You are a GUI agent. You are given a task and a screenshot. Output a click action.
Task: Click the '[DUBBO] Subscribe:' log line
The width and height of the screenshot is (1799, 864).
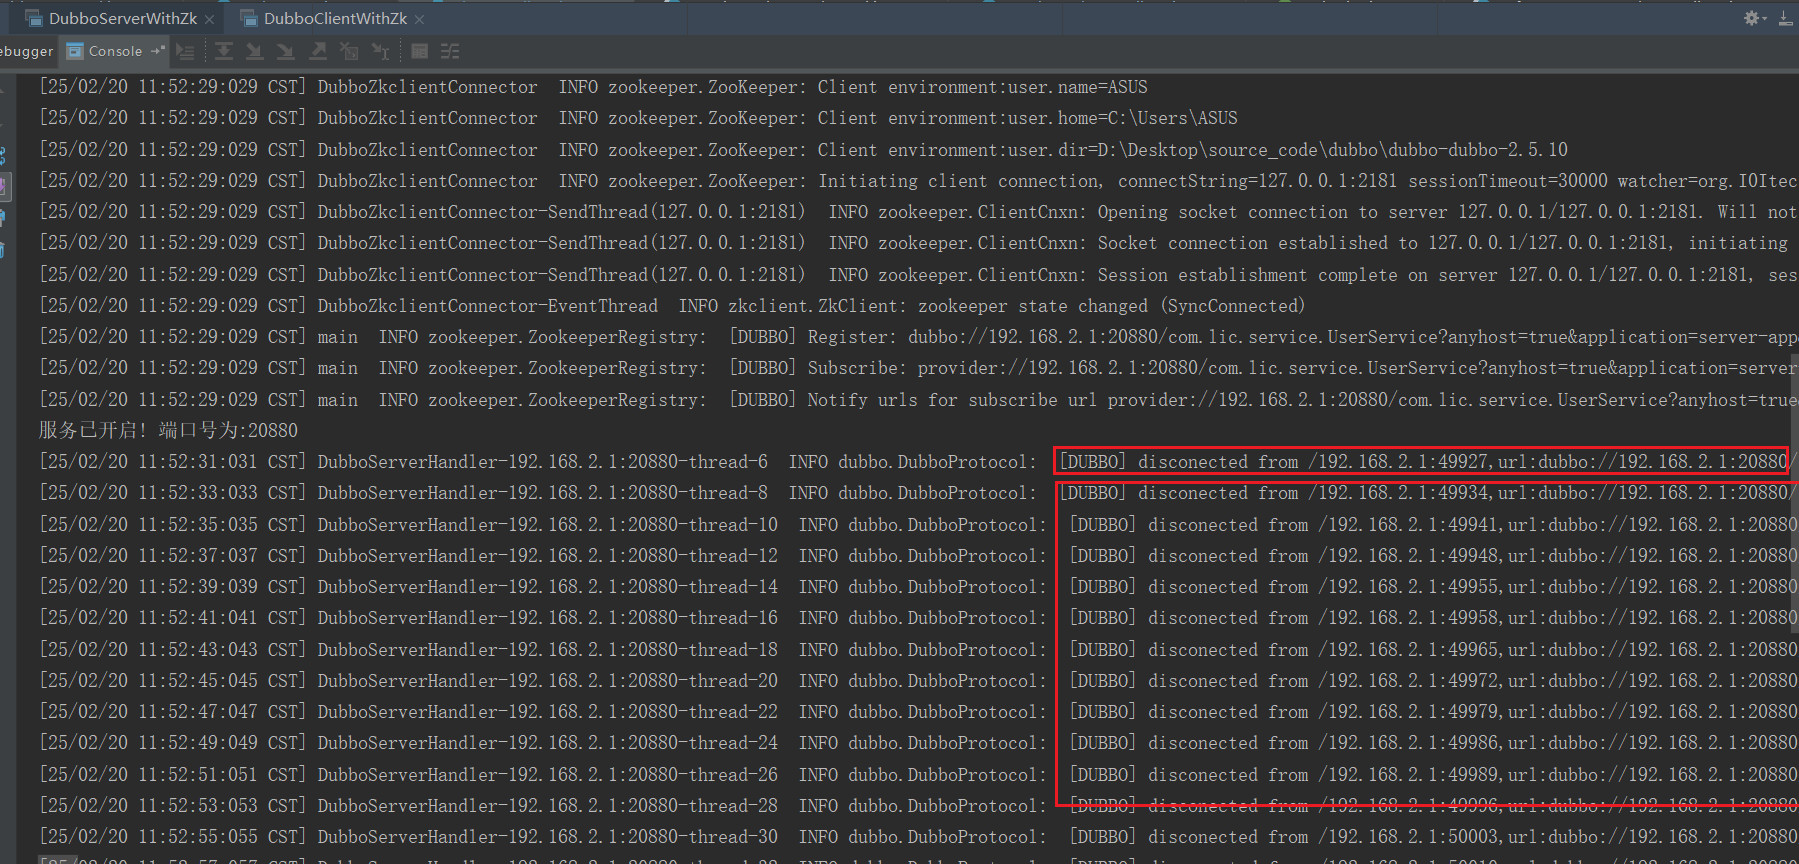coord(918,368)
